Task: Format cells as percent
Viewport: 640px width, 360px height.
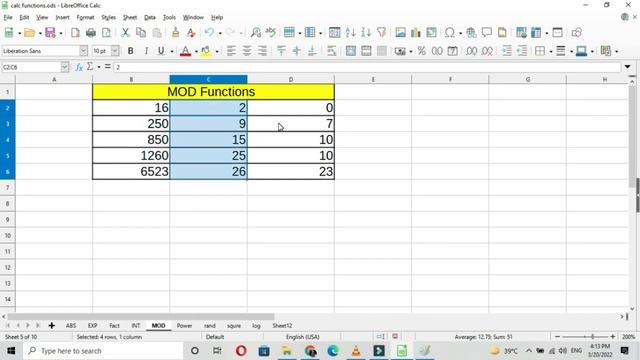Action: (422, 51)
